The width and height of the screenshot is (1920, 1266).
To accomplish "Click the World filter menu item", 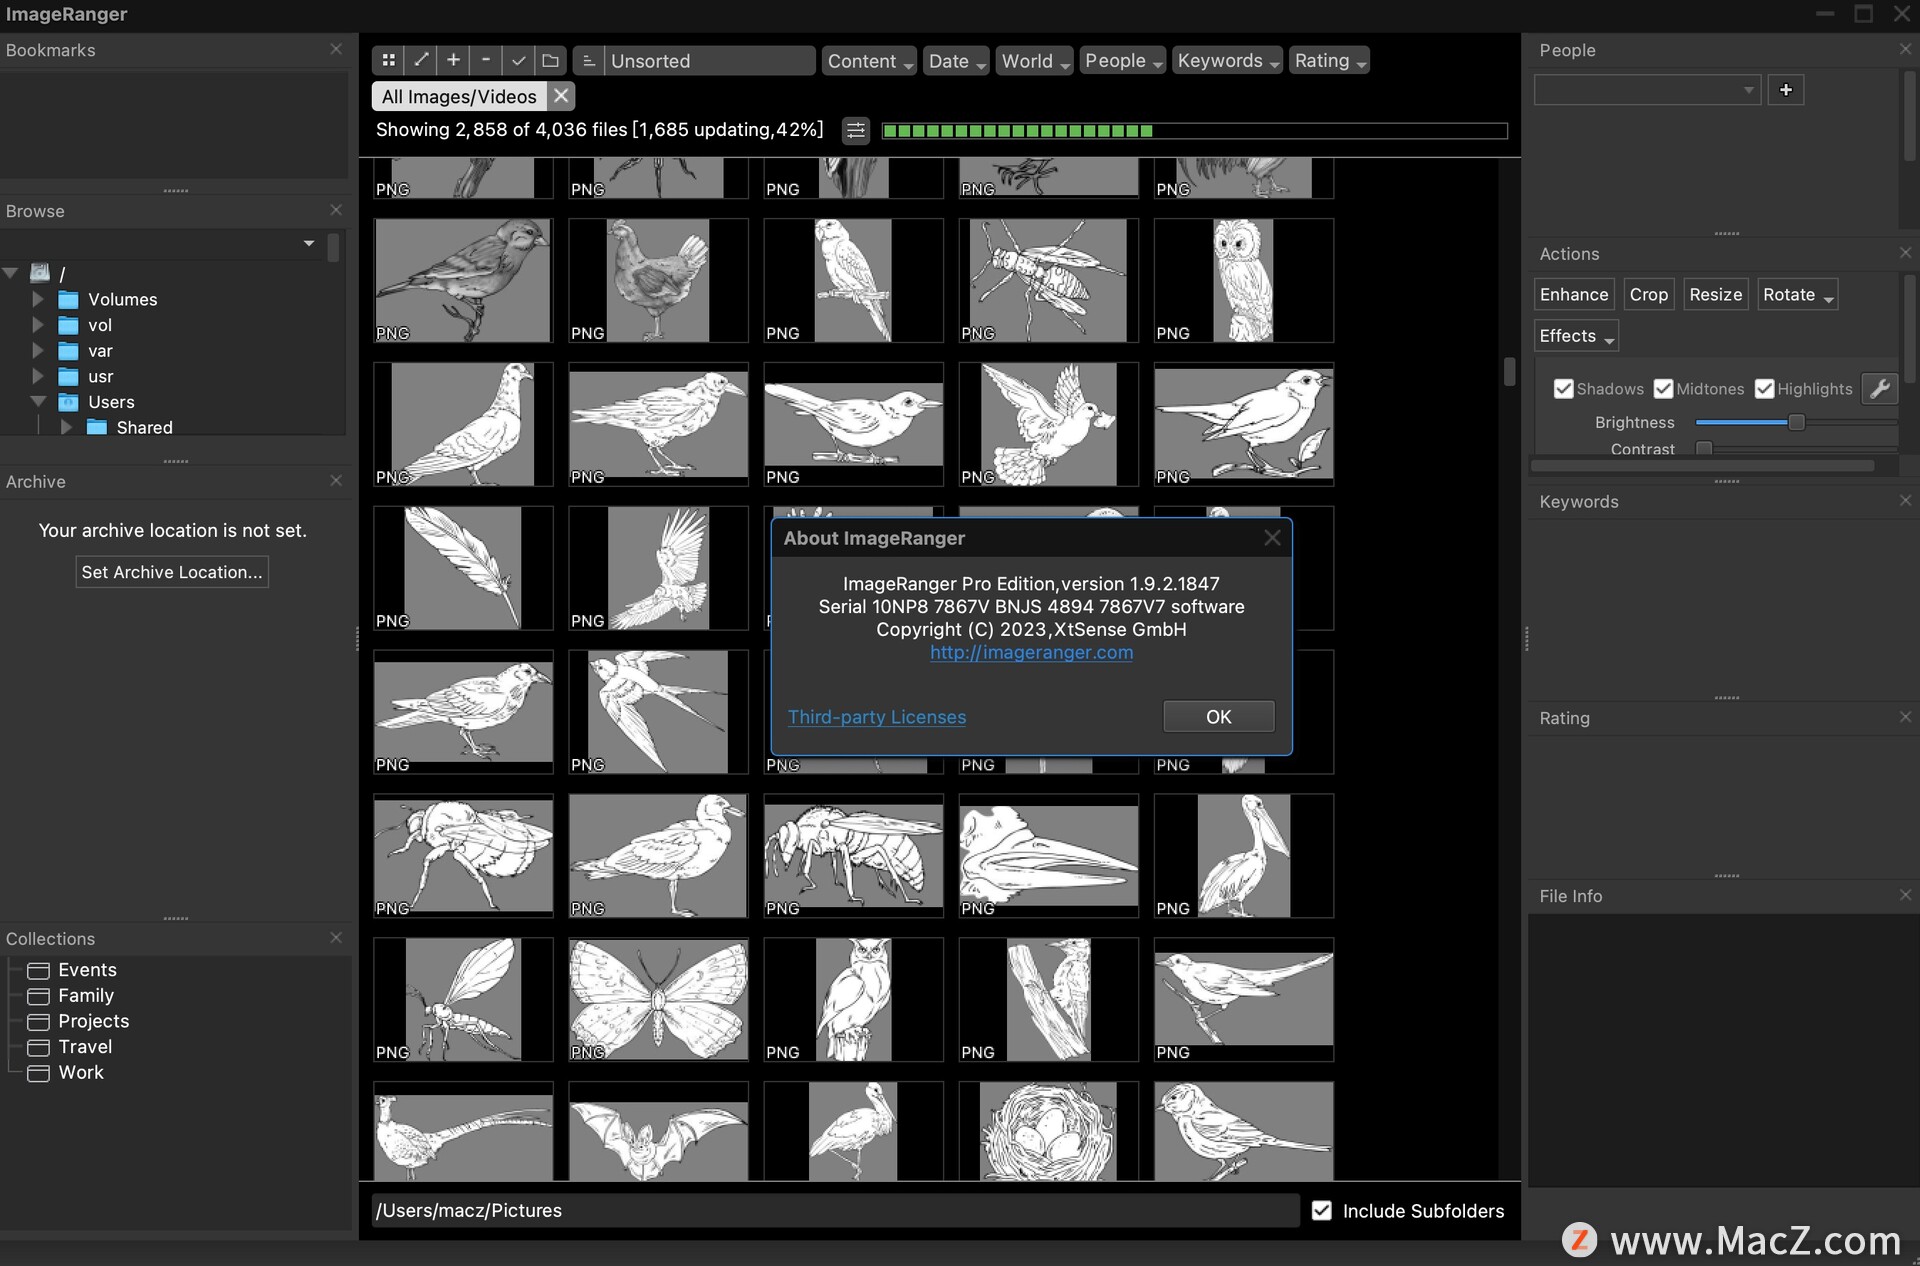I will [1031, 59].
